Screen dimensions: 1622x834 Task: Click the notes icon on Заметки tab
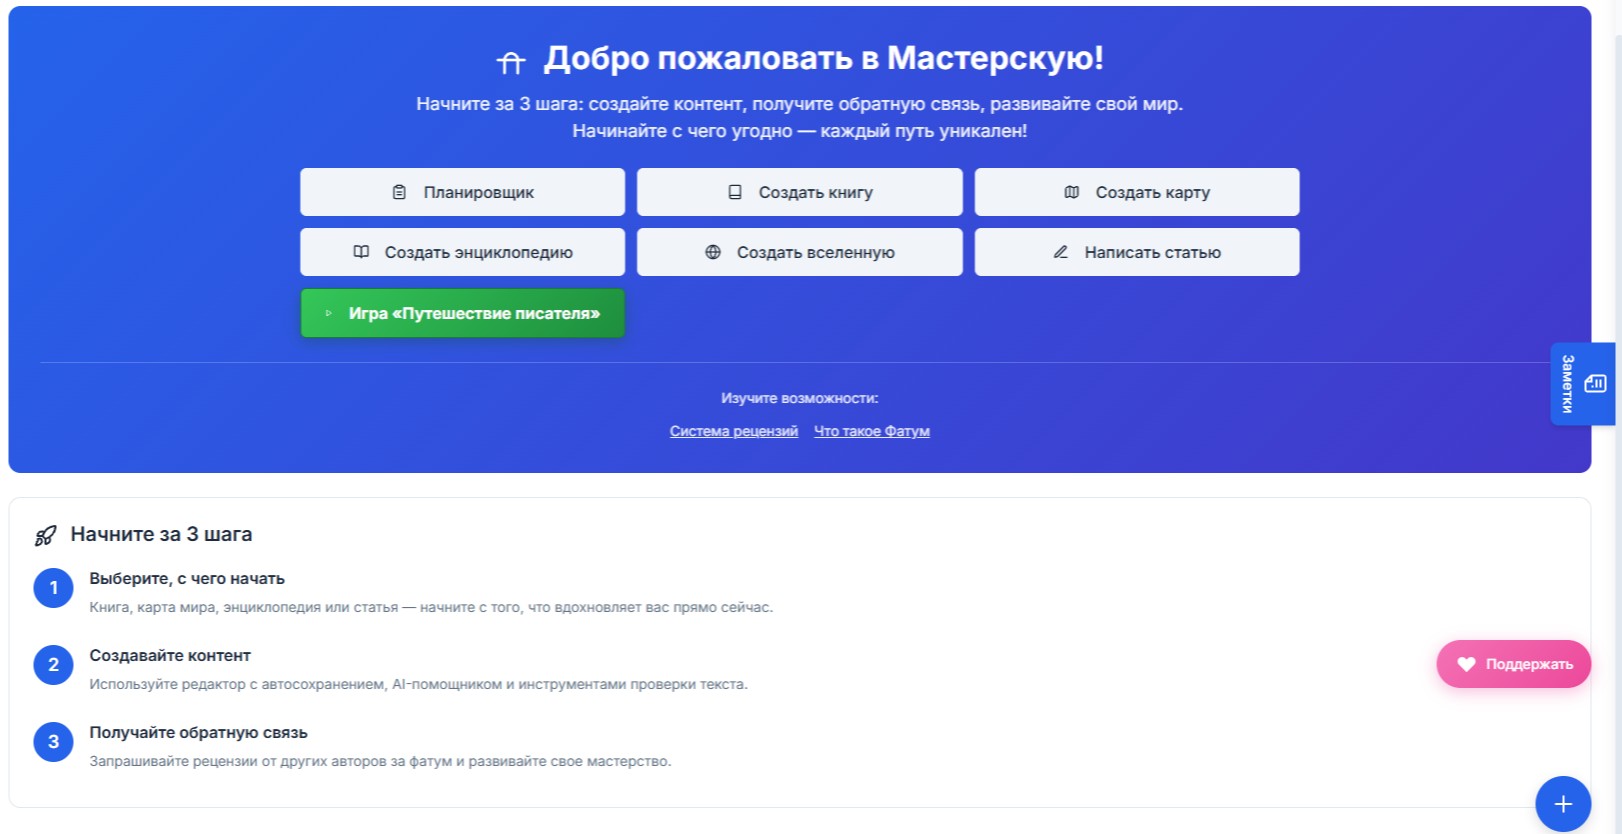pos(1596,384)
